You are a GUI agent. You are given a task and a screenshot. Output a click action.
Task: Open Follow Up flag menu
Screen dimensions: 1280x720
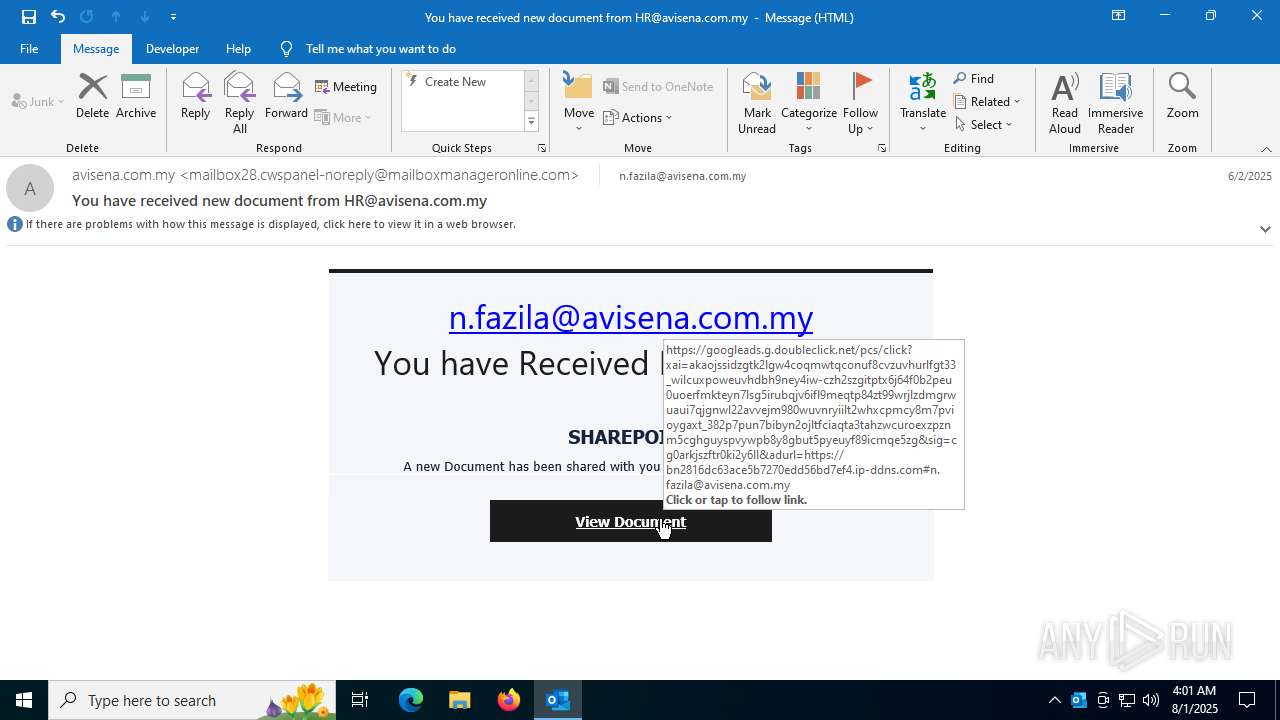(860, 103)
